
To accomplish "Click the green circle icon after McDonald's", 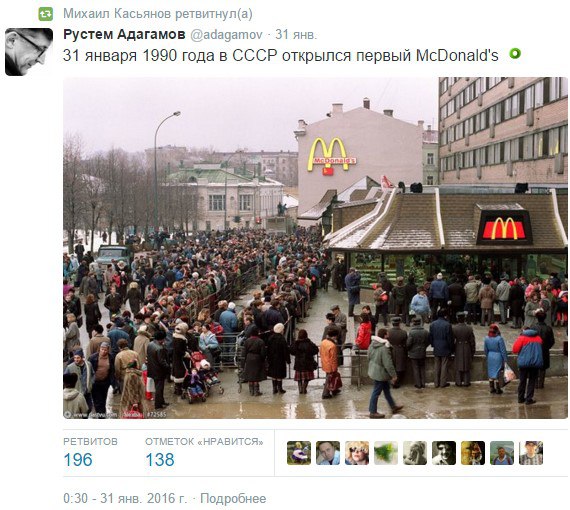I will point(515,54).
